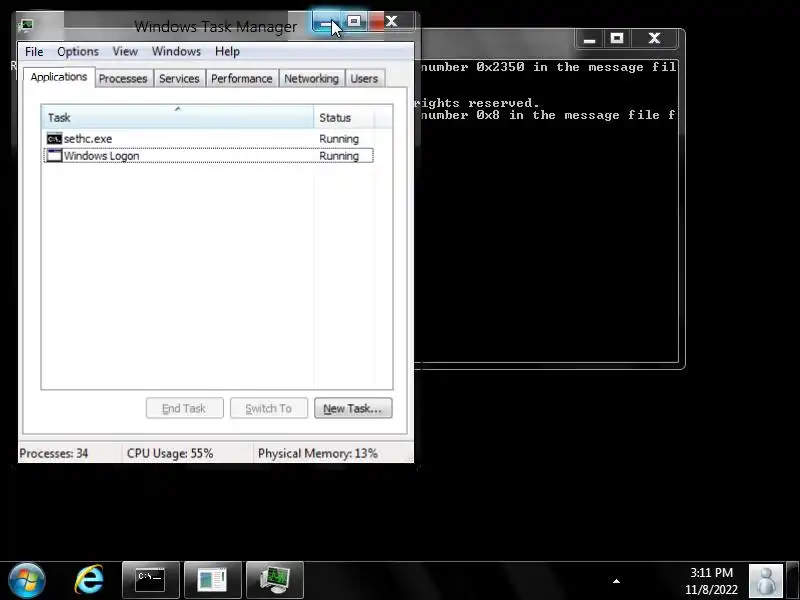Maximize the Windows Task Manager window

pos(354,21)
